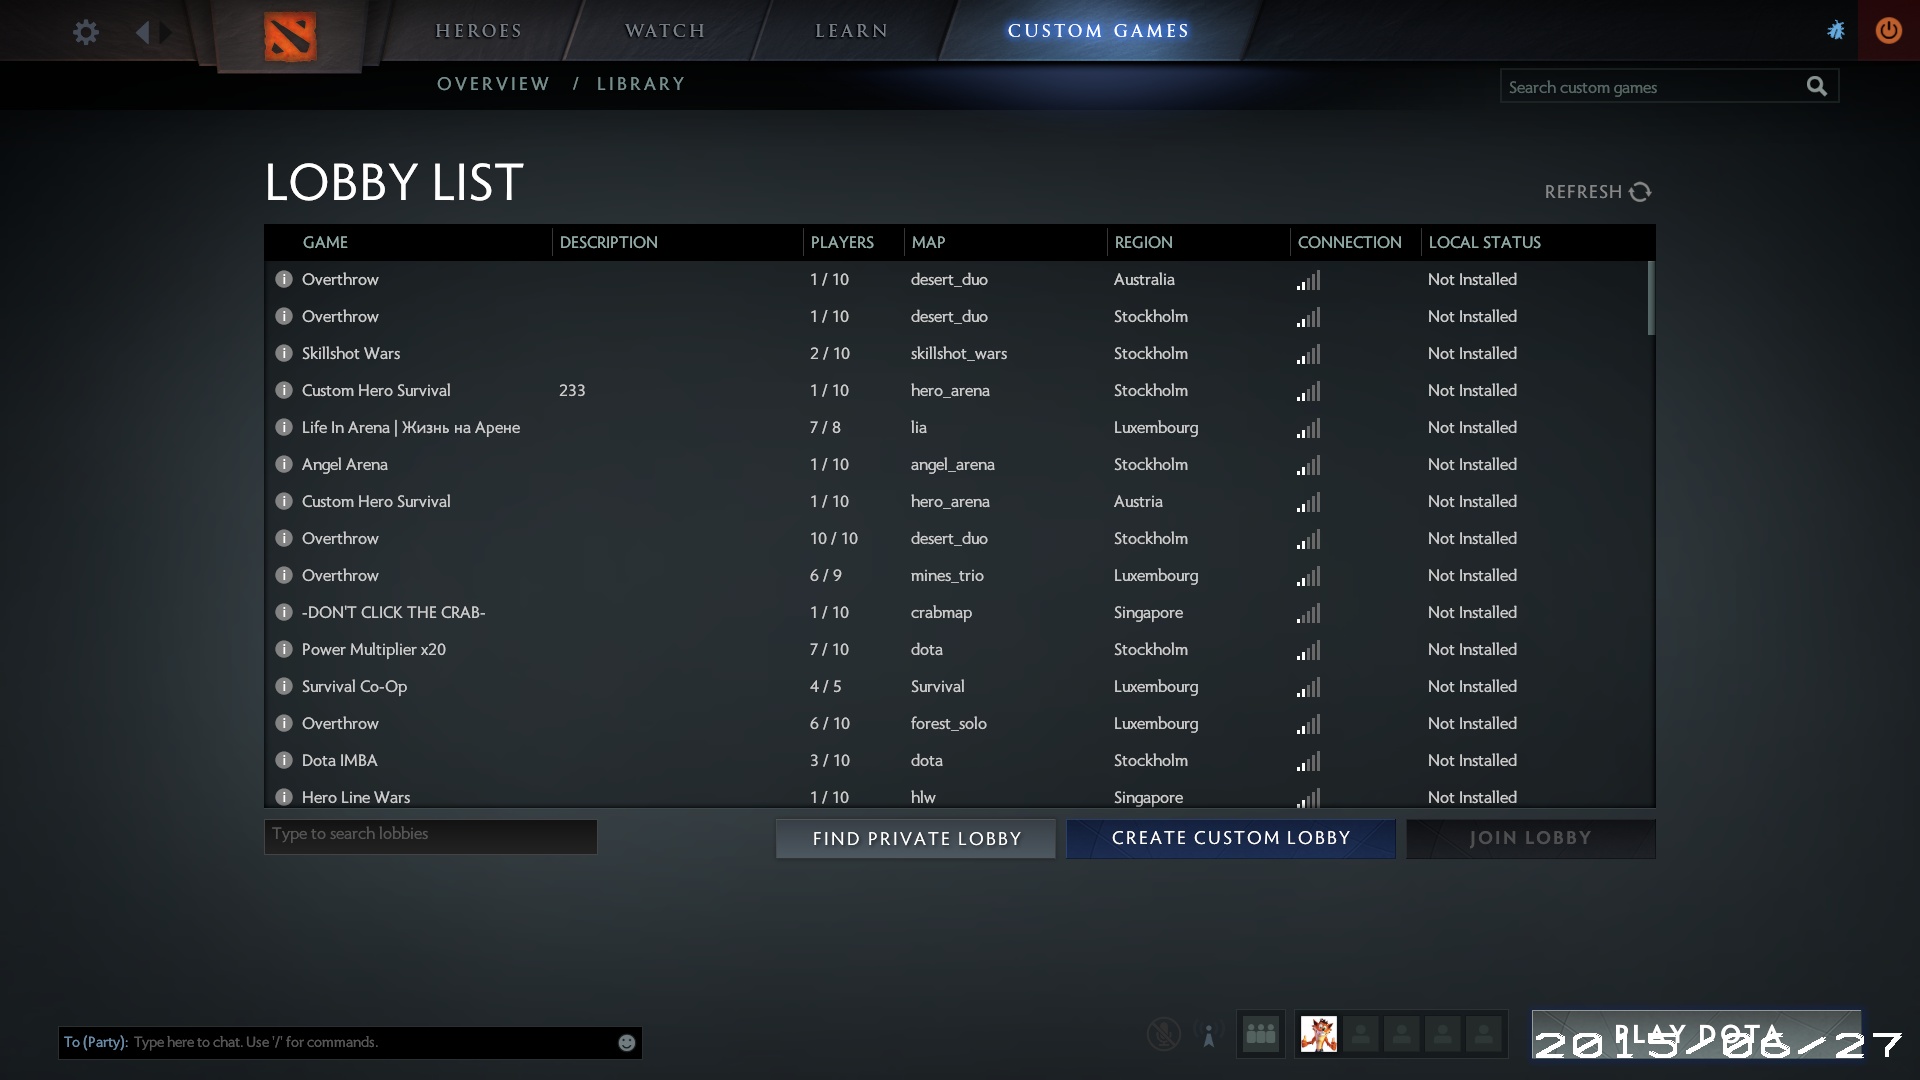Select the Survival Co-Op lobby name

click(x=354, y=686)
